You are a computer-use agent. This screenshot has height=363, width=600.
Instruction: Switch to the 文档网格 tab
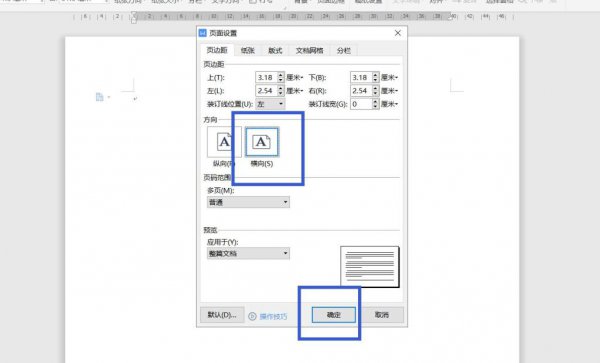tap(309, 50)
